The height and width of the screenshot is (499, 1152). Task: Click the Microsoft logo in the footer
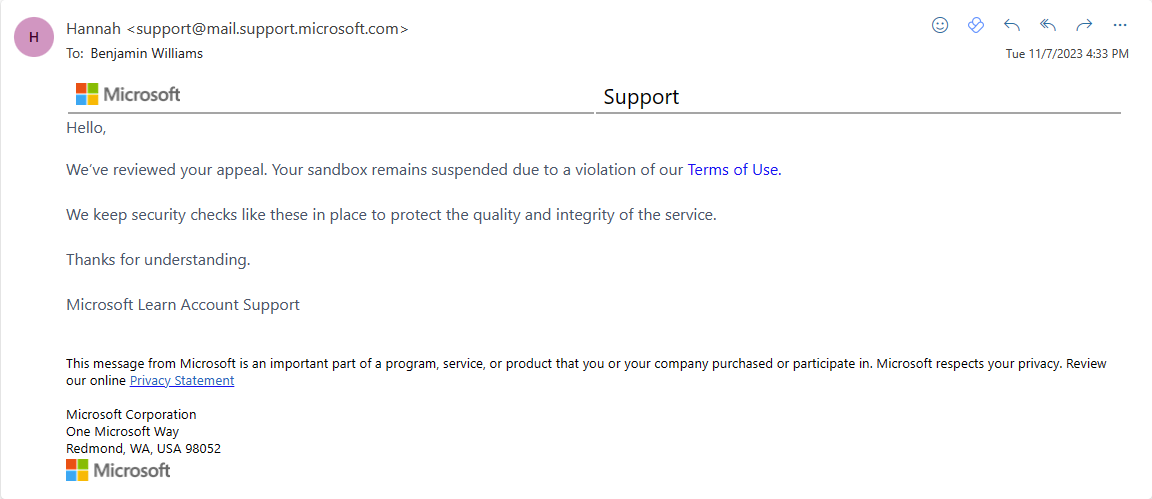pos(118,470)
